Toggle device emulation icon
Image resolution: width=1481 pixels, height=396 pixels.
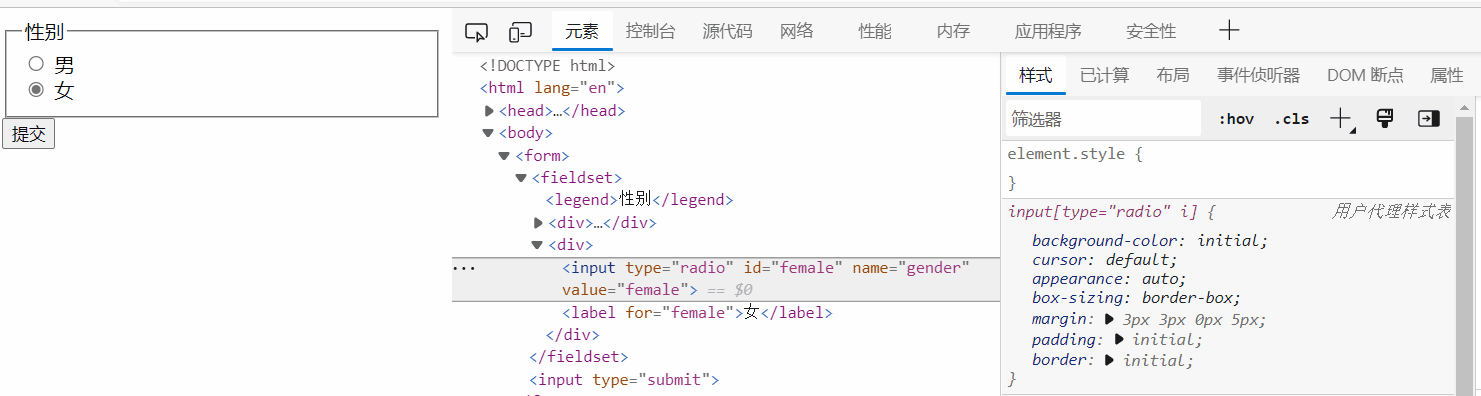520,32
